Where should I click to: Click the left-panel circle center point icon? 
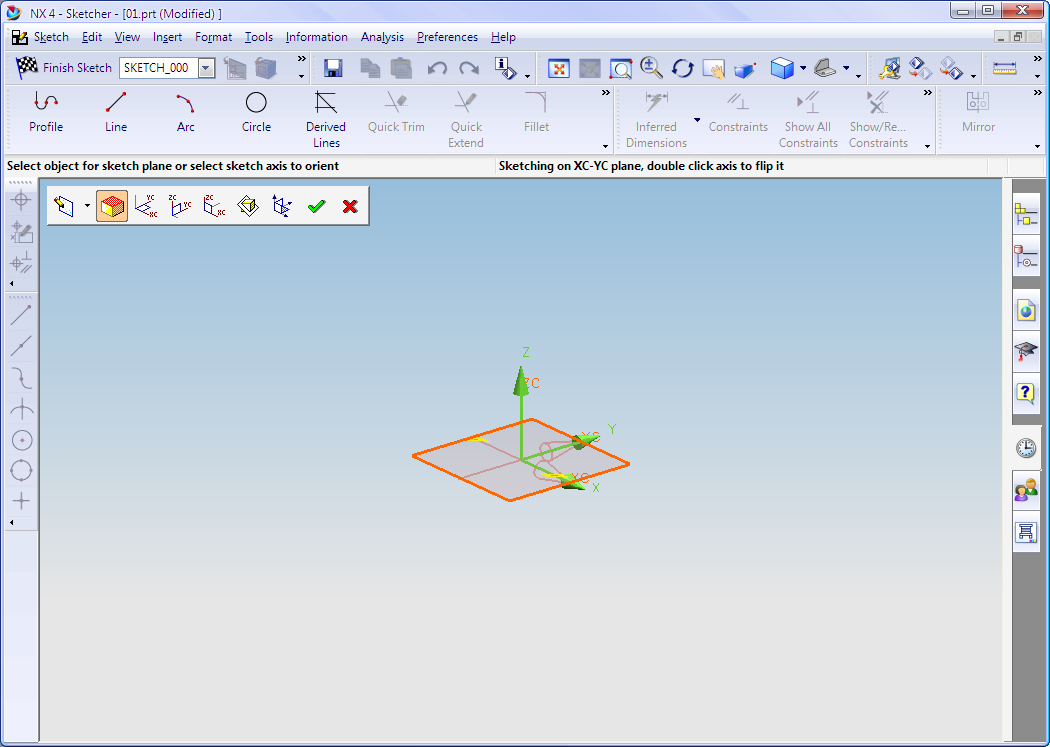pyautogui.click(x=21, y=440)
